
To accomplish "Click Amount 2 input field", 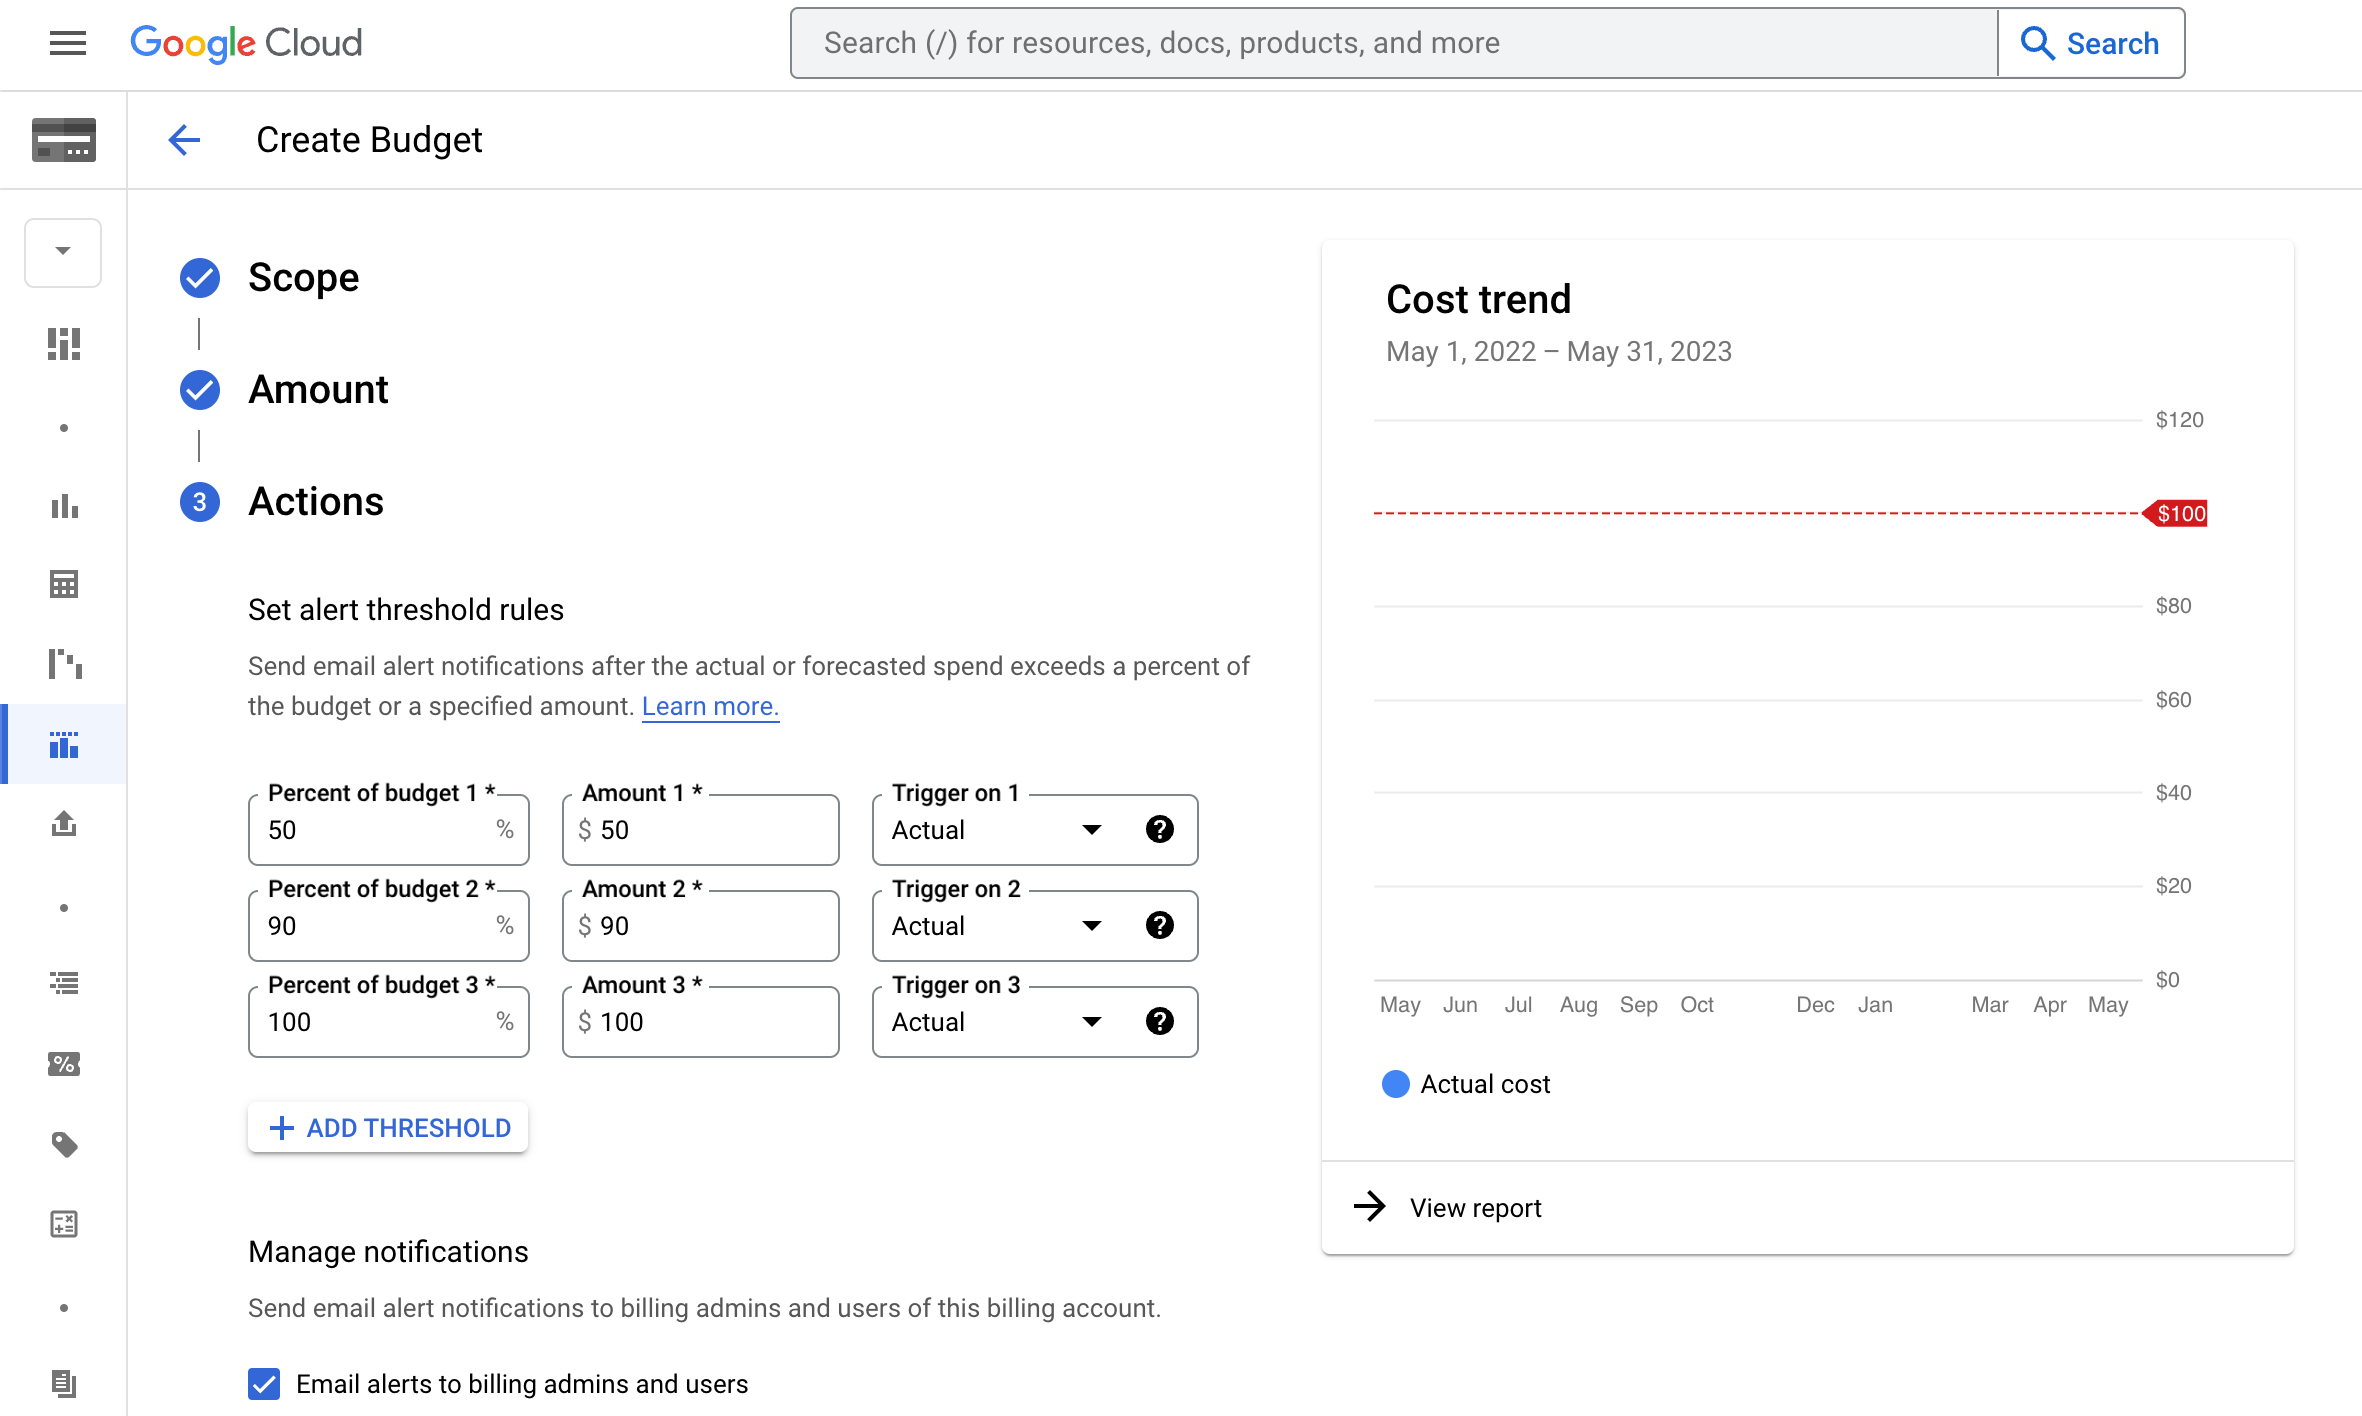I will 701,925.
